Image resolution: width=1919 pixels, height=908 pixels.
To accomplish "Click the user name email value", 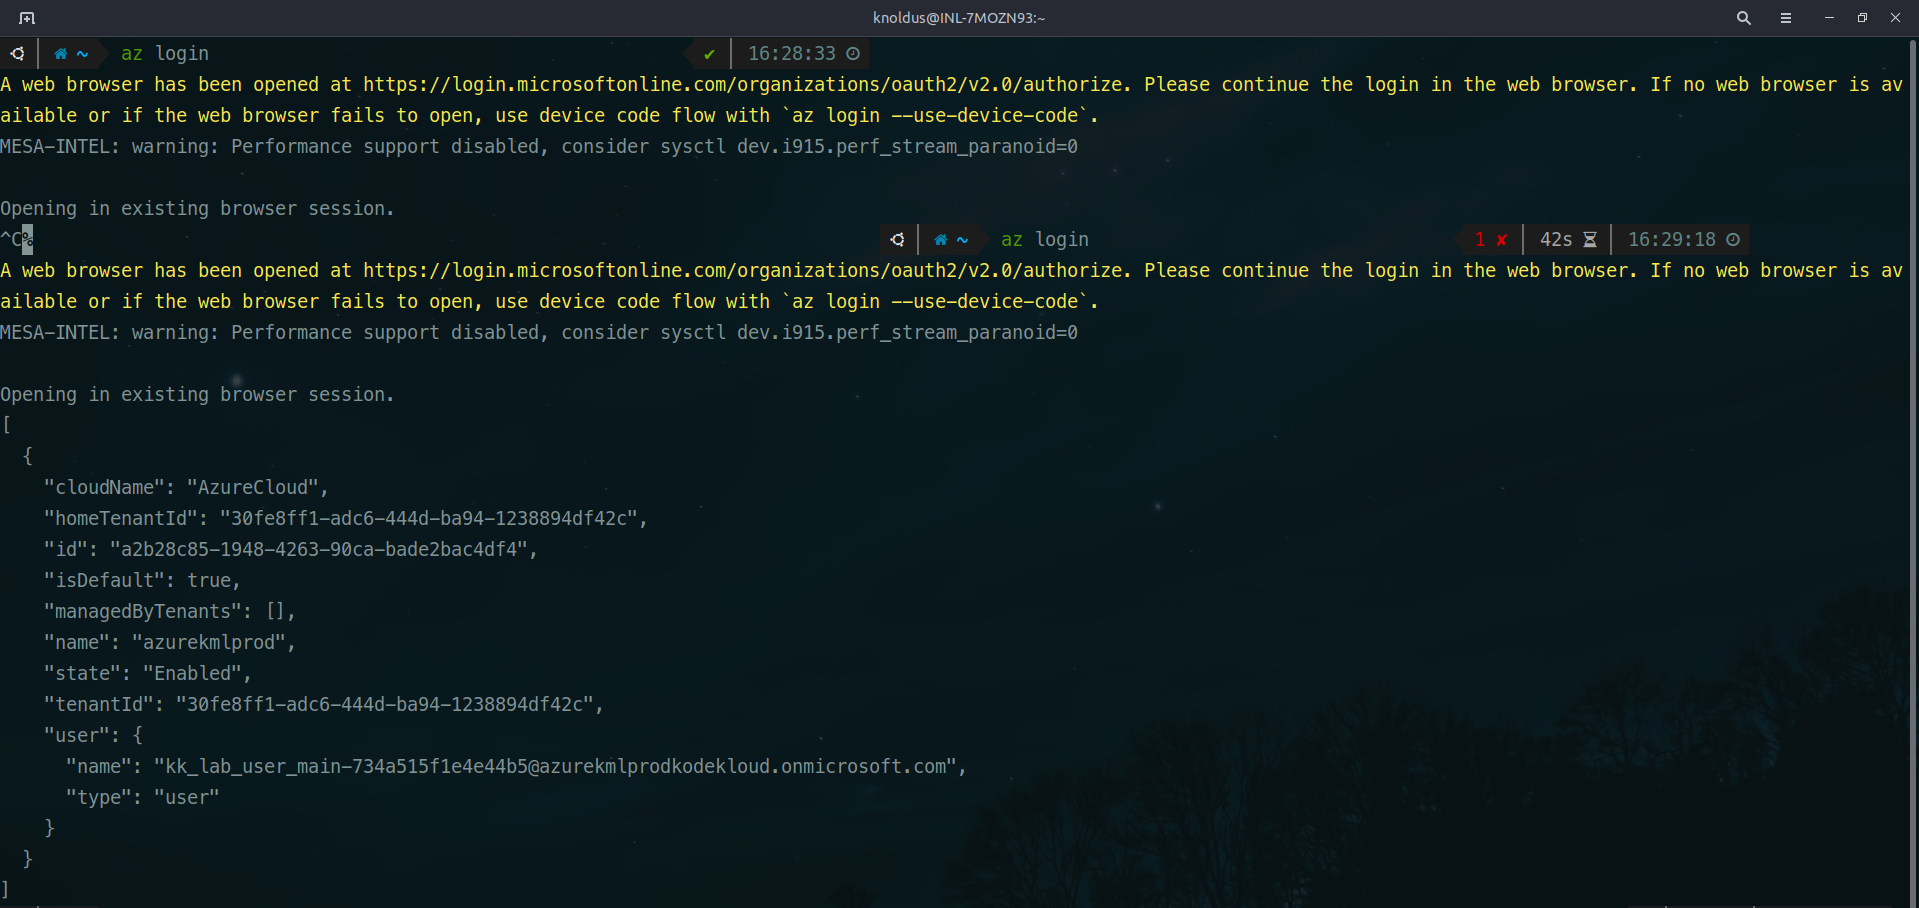I will pos(555,767).
